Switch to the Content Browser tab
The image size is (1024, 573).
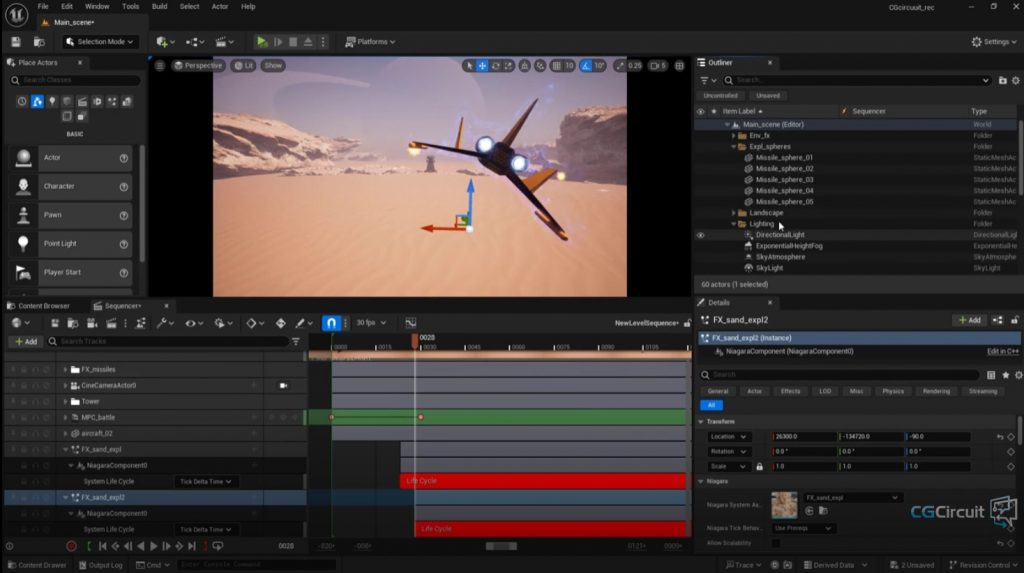pos(39,306)
